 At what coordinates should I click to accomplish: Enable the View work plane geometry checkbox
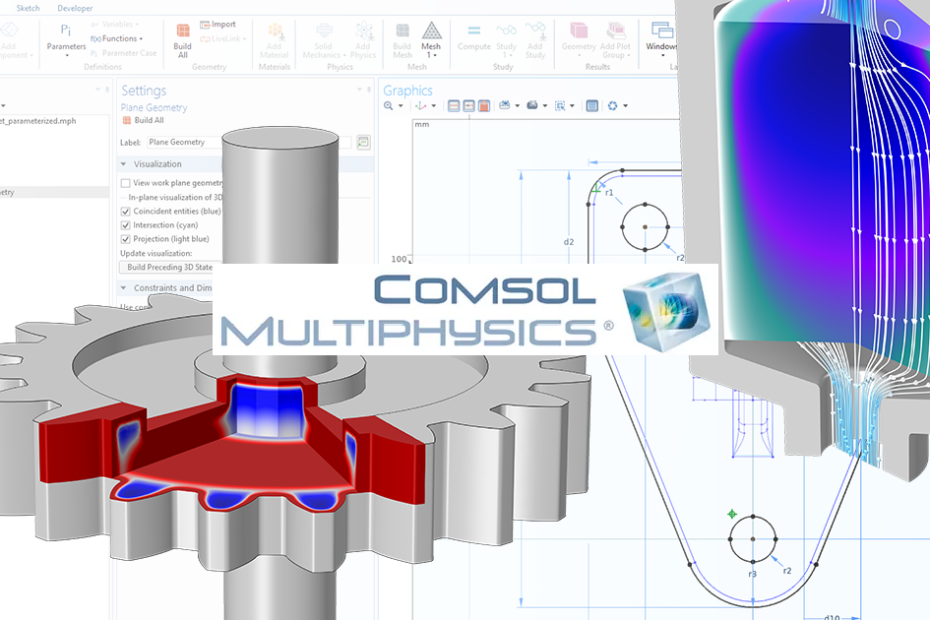point(126,183)
